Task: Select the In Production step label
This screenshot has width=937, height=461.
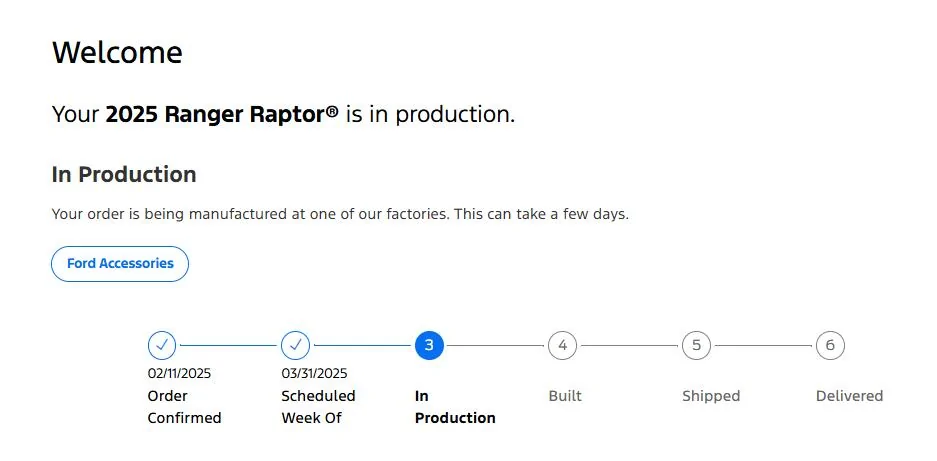Action: [x=455, y=407]
